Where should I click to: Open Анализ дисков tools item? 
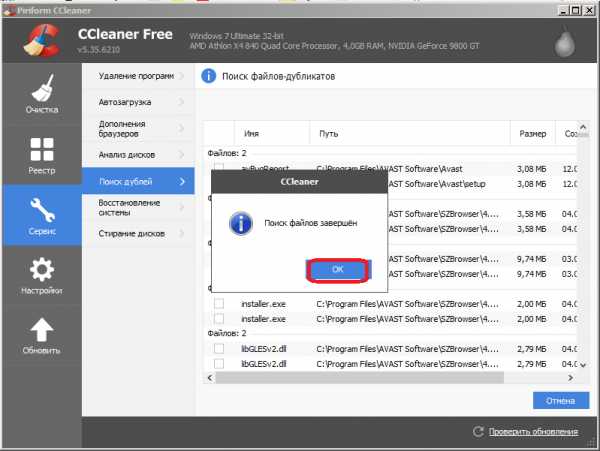[139, 155]
